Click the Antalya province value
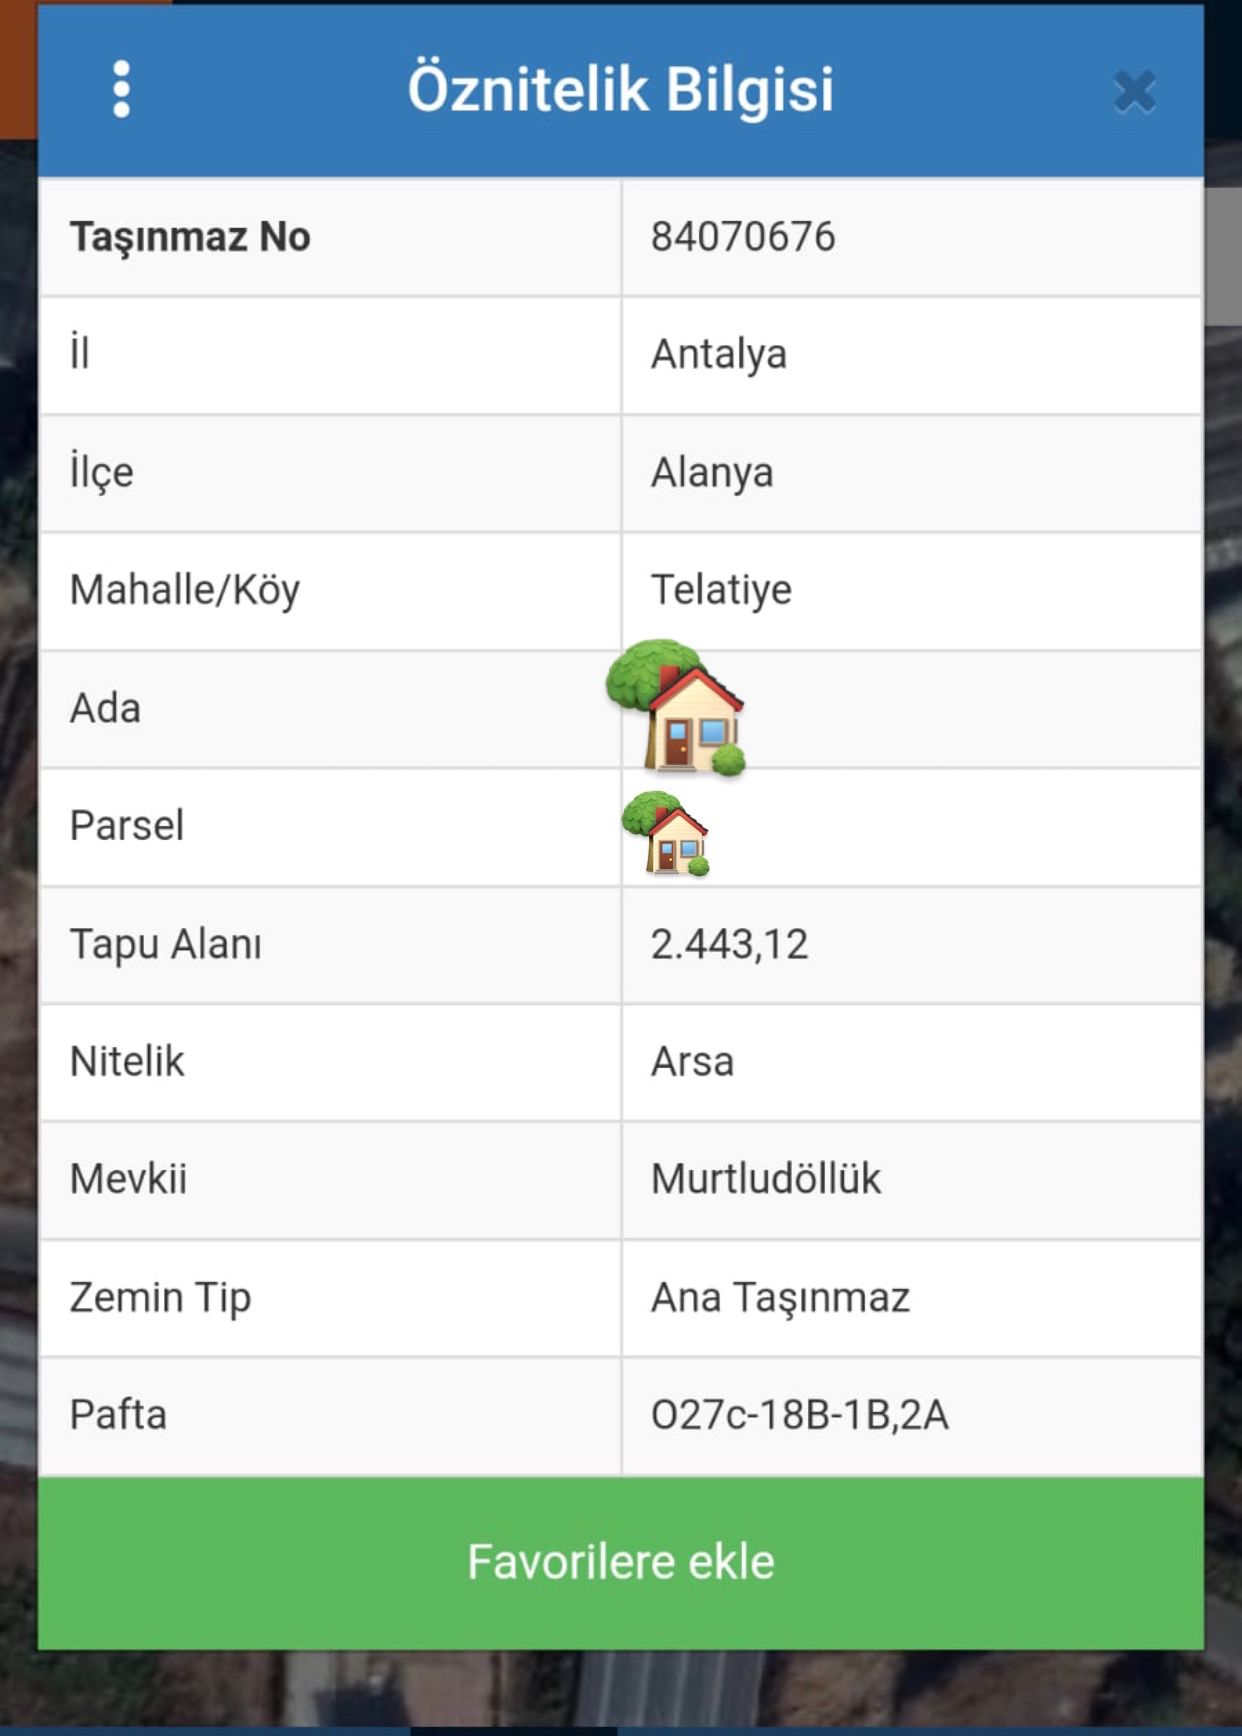 (x=718, y=355)
